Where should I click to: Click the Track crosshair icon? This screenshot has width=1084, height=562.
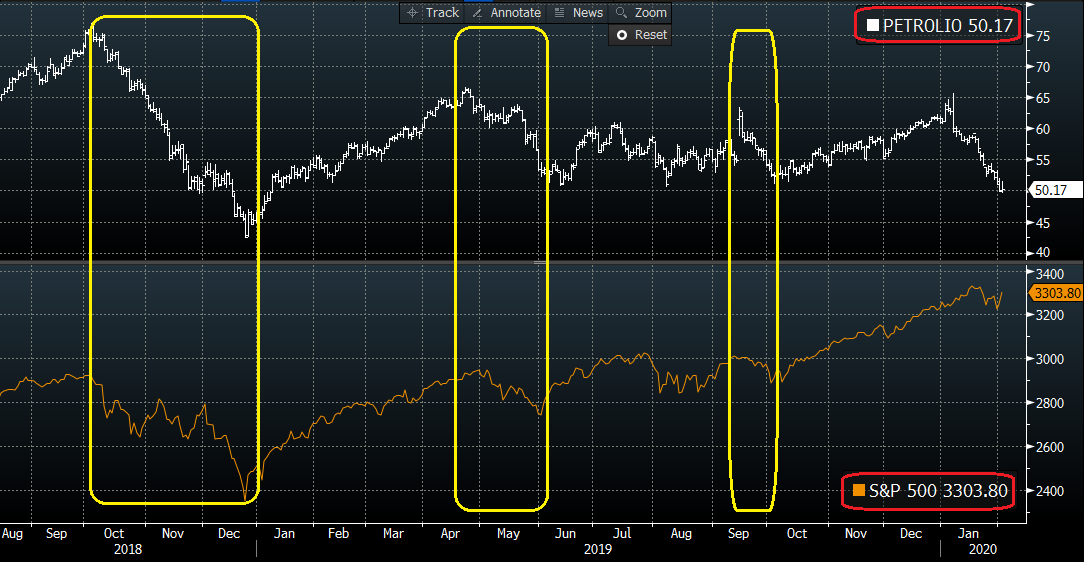tap(412, 13)
